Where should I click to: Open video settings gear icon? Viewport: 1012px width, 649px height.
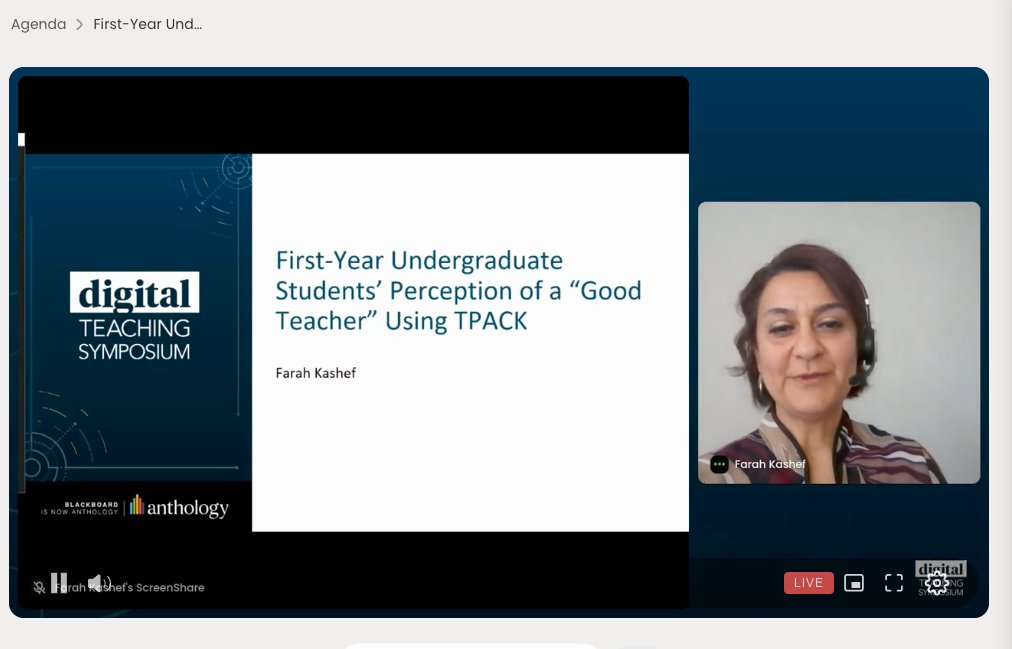pyautogui.click(x=937, y=583)
